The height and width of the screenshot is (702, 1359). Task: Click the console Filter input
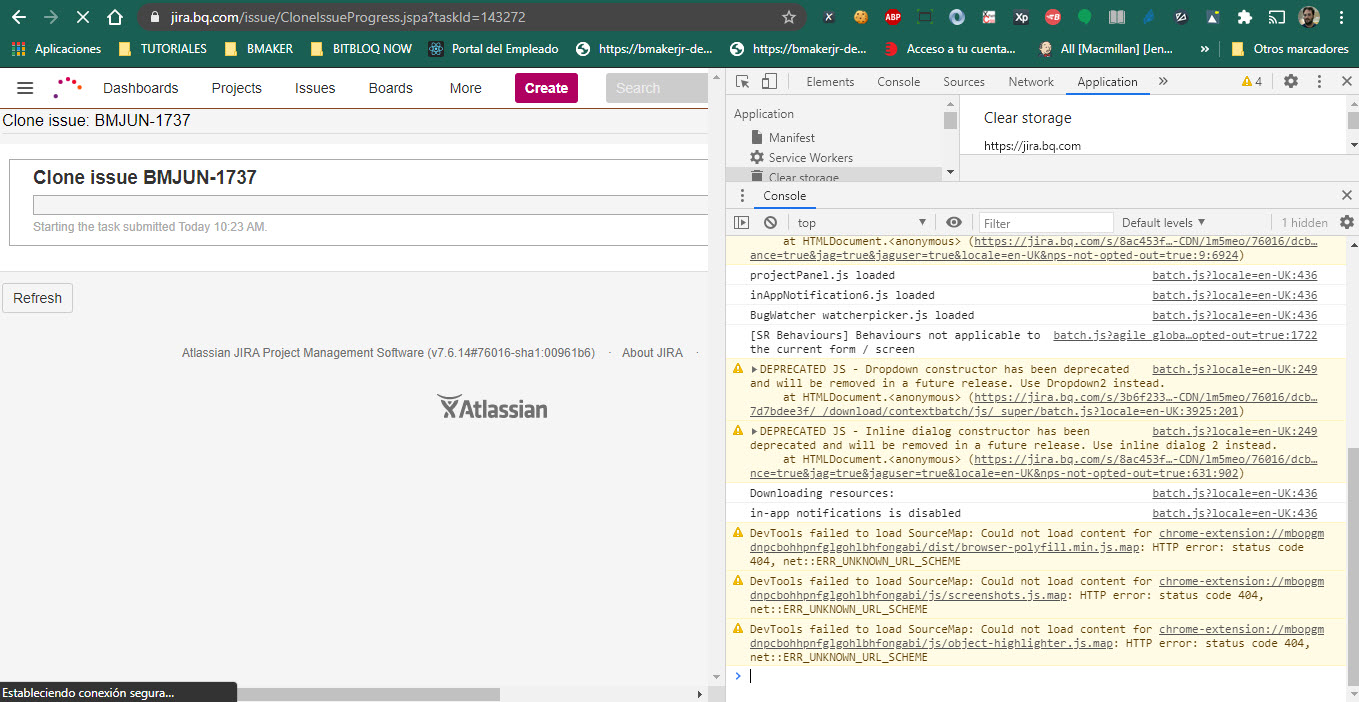click(1046, 223)
